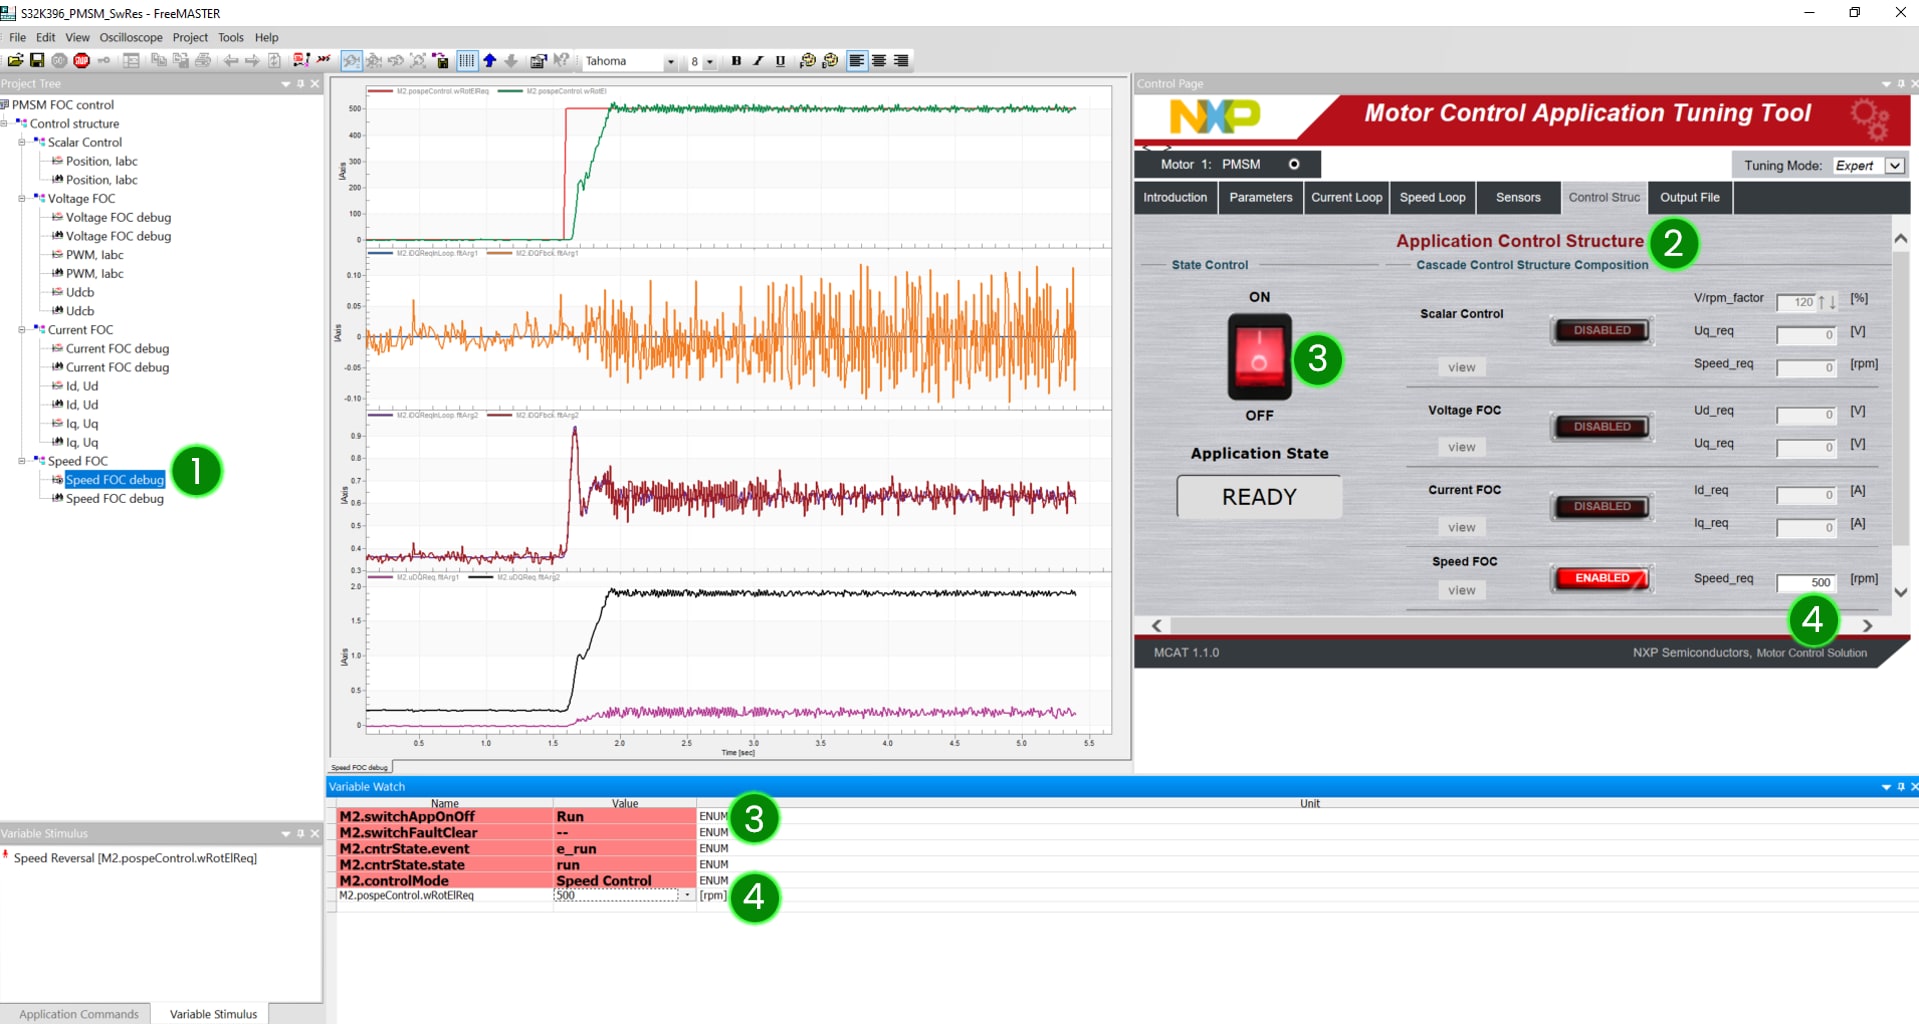1919x1024 pixels.
Task: Collapse the Current FOC tree node
Action: point(22,330)
